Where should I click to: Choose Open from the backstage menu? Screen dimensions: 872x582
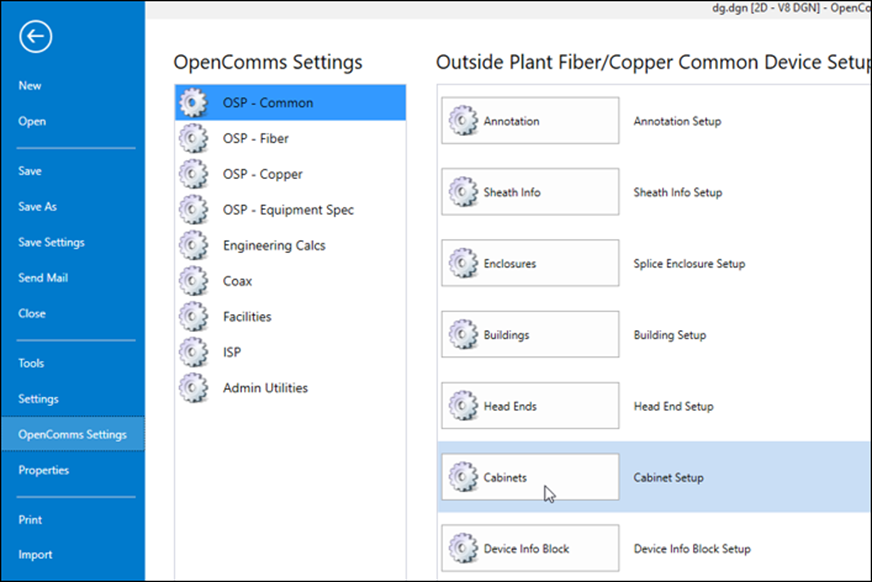tap(32, 121)
